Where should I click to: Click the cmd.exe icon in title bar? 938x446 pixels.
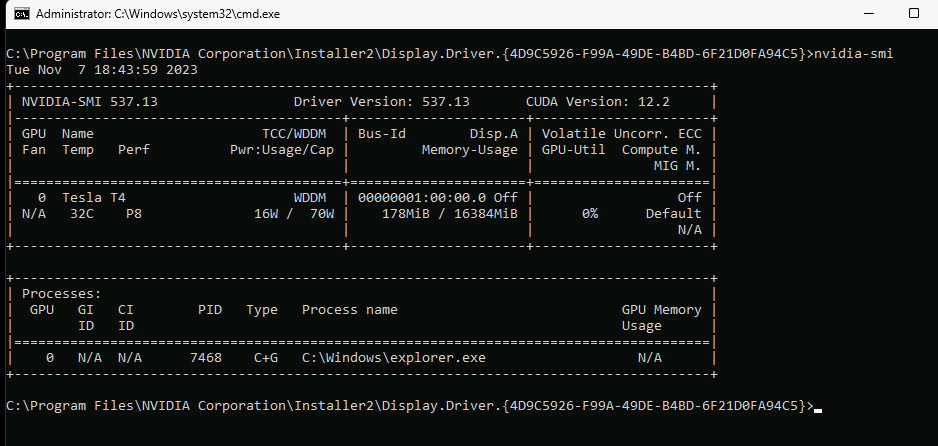pyautogui.click(x=22, y=14)
